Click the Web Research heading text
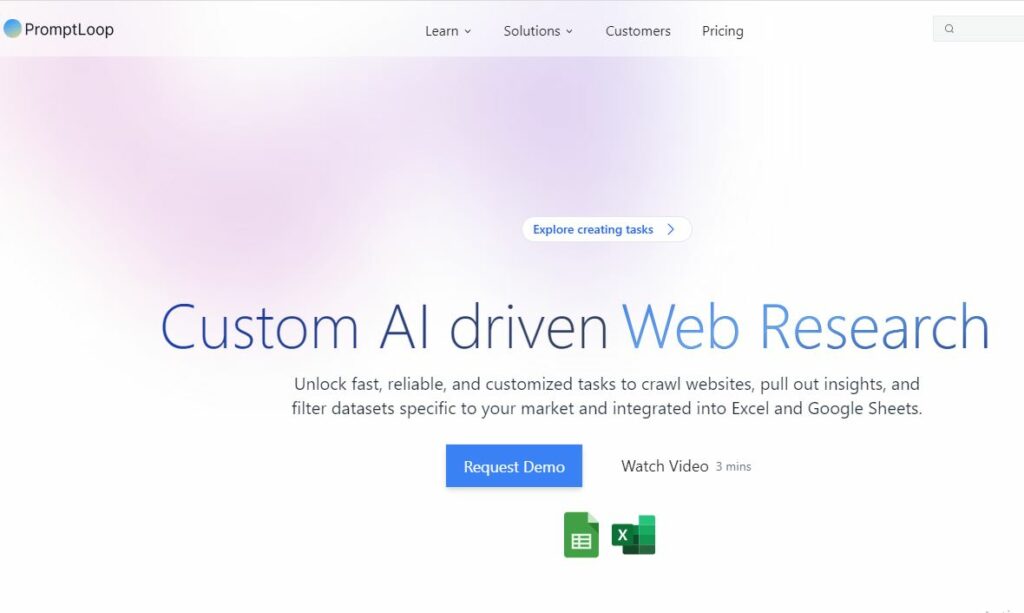Viewport: 1024px width, 613px height. pos(806,326)
